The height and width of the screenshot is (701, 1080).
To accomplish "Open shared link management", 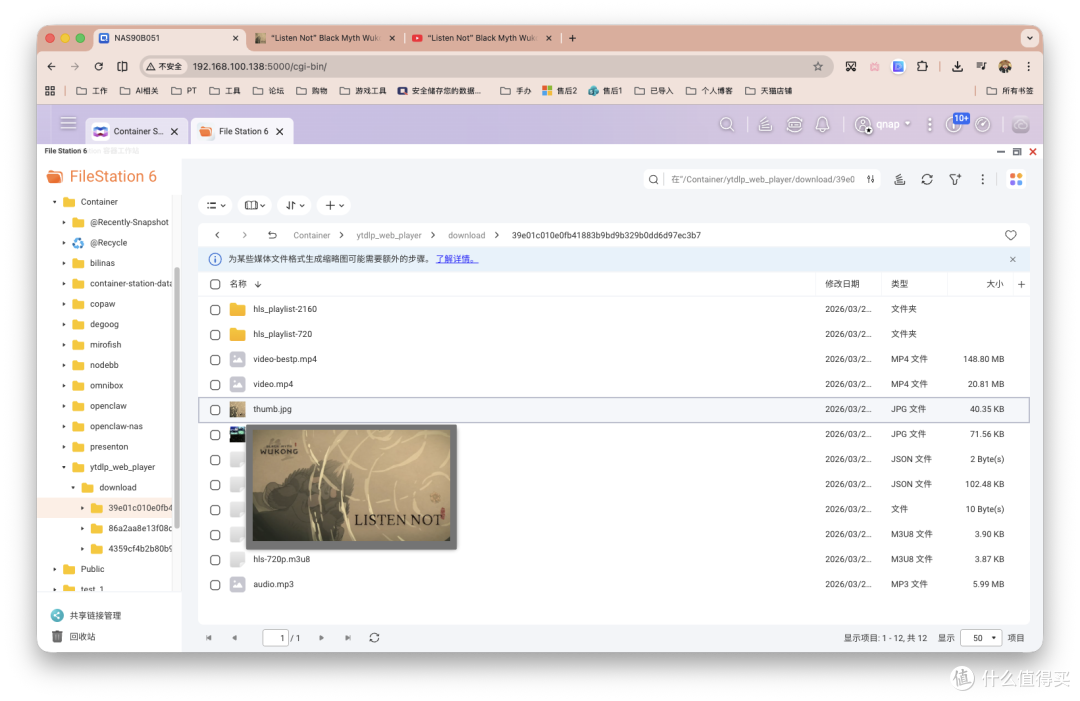I will (x=95, y=616).
